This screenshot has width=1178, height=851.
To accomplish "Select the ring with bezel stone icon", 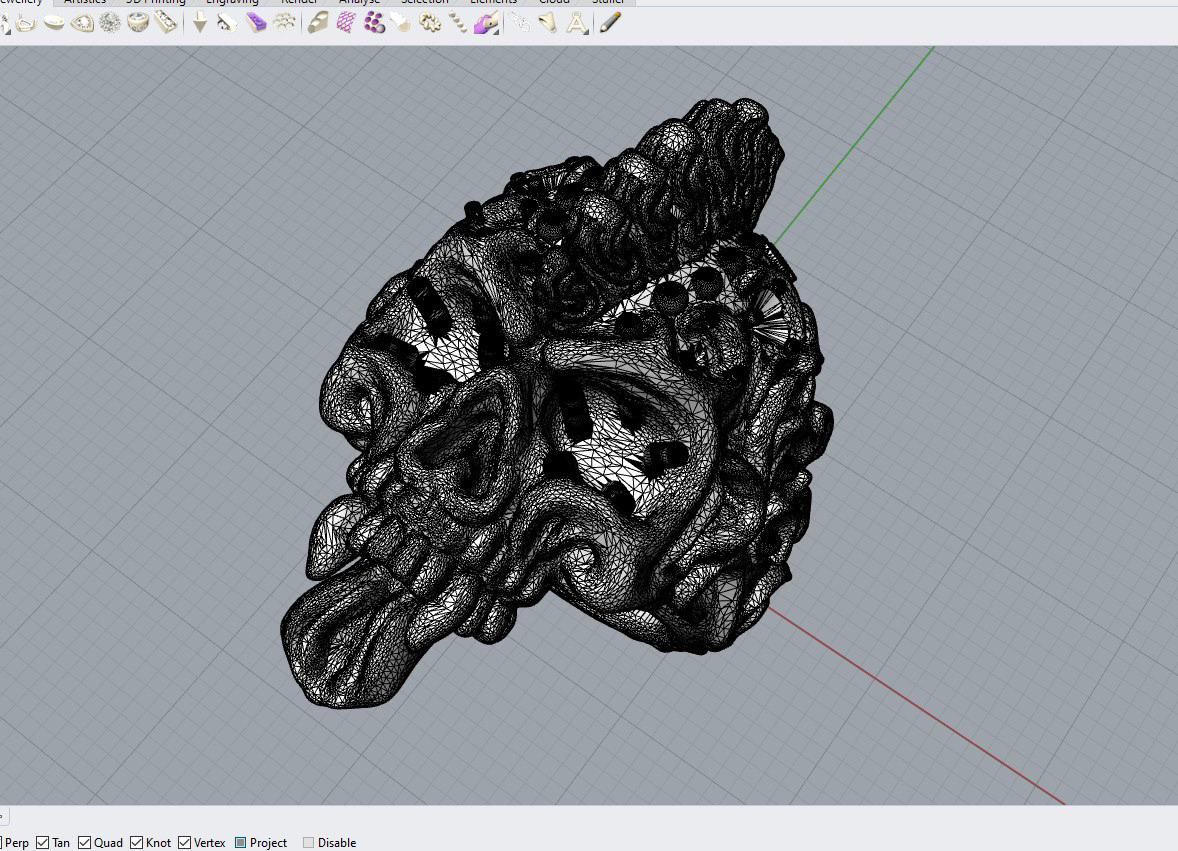I will tap(138, 23).
